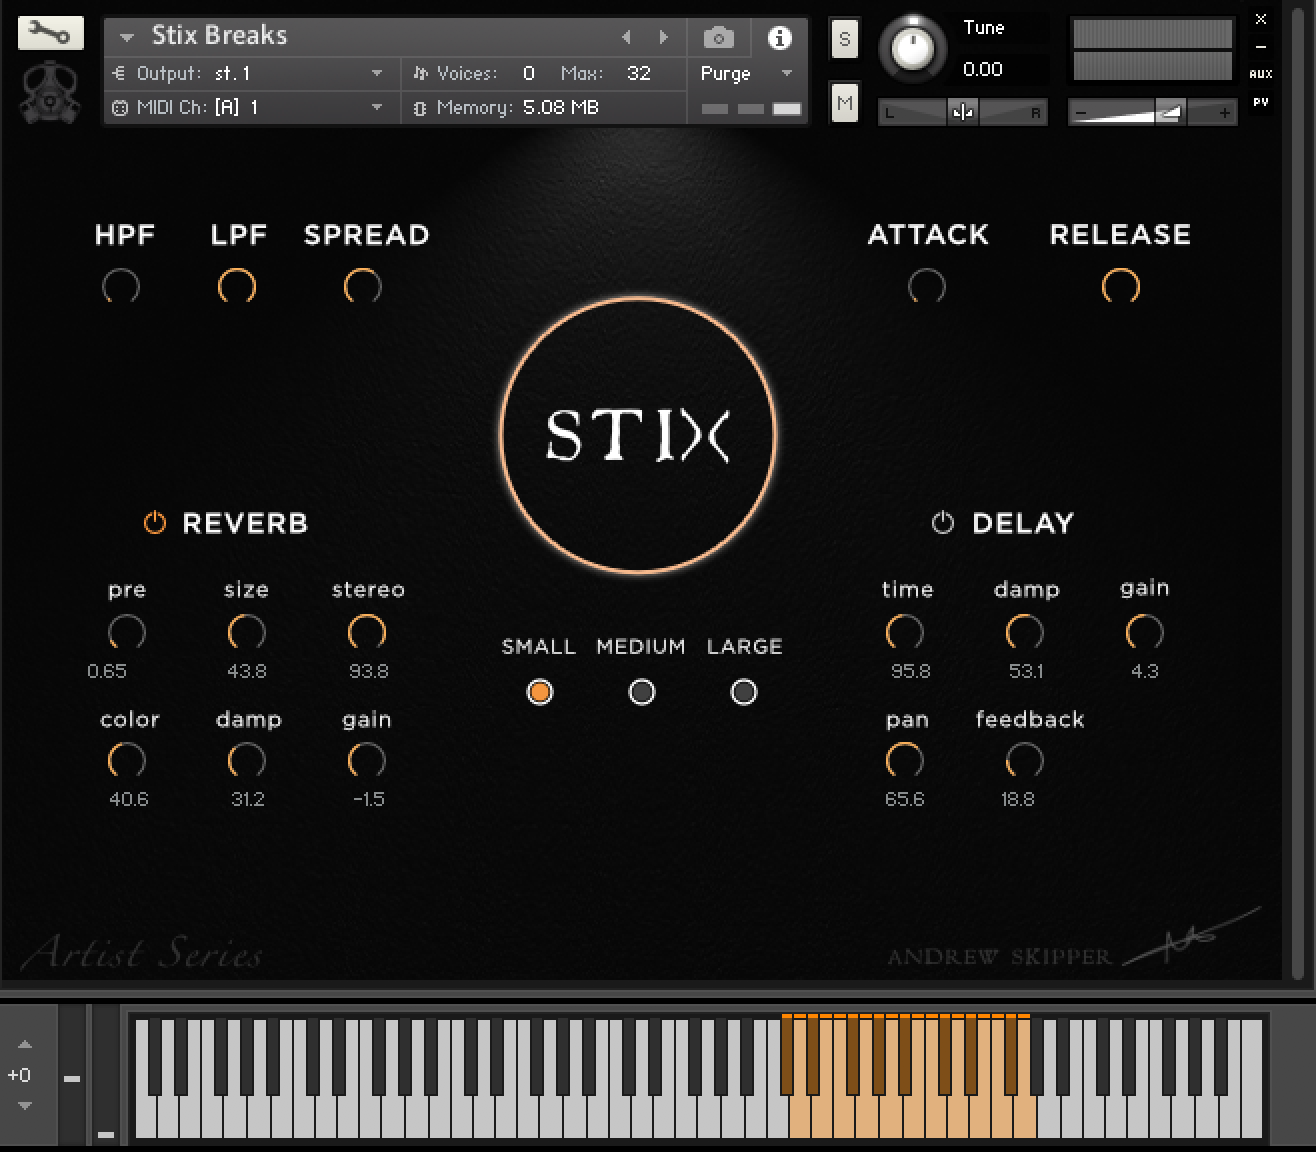Click the reverb pre value 0.65
The width and height of the screenshot is (1316, 1152).
point(107,671)
